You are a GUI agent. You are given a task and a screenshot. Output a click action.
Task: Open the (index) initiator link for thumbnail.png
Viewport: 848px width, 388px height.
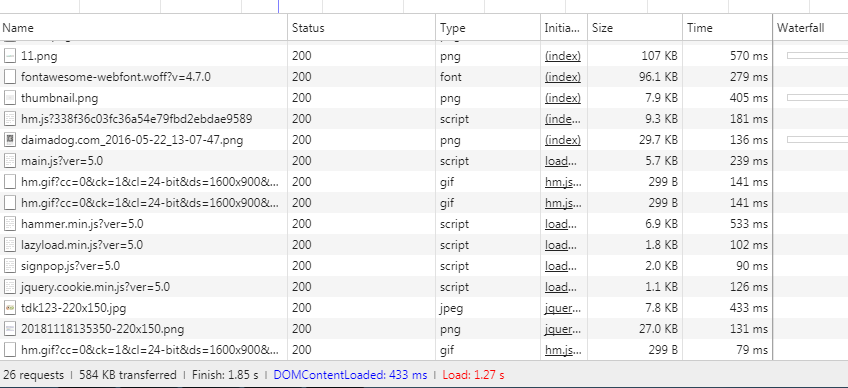pyautogui.click(x=563, y=98)
